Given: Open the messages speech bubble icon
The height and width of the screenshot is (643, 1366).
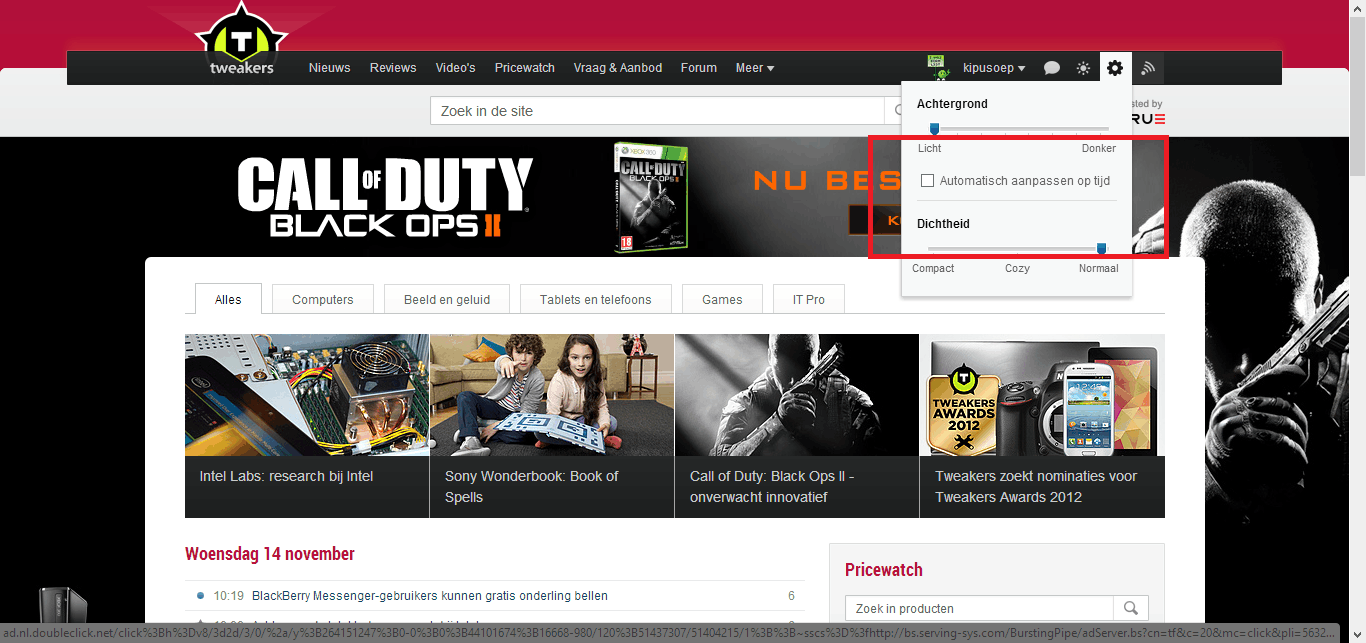Looking at the screenshot, I should (x=1052, y=68).
